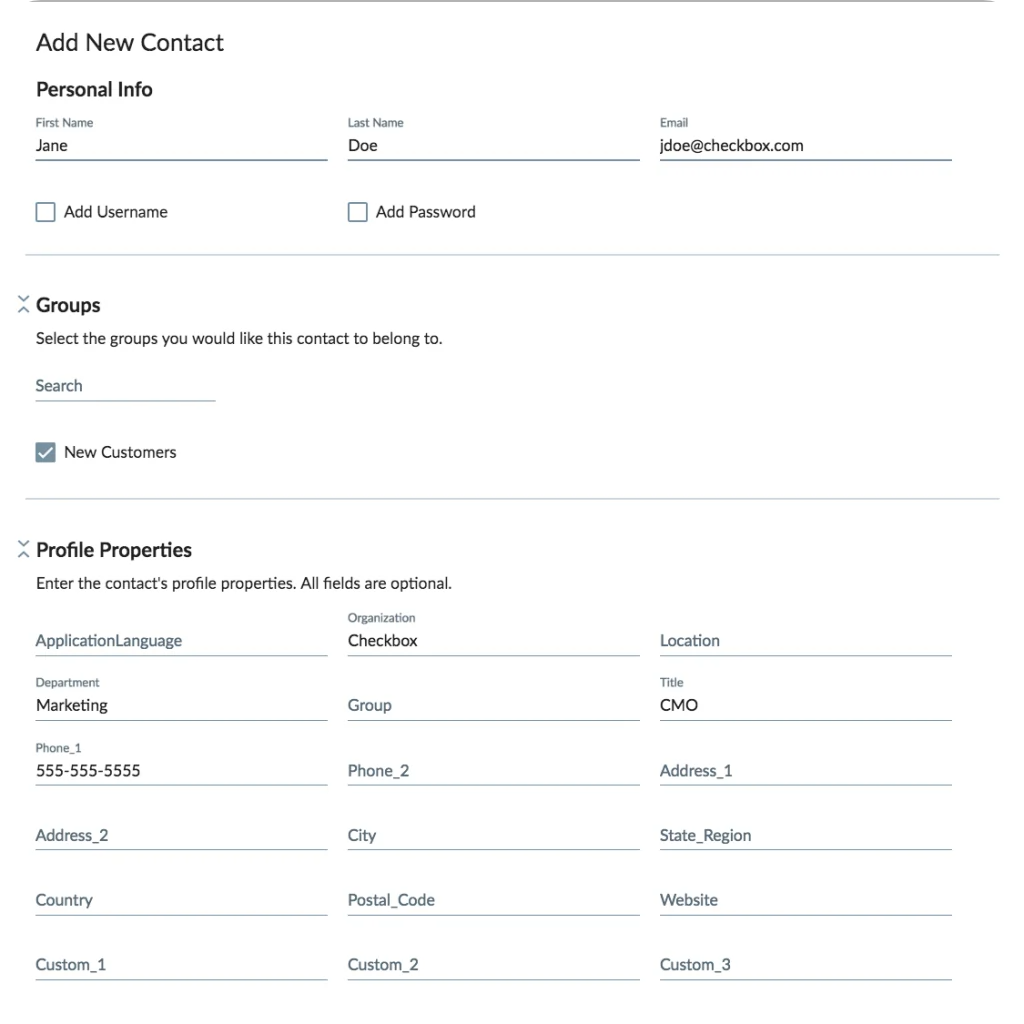Click the New Customers label text

120,453
